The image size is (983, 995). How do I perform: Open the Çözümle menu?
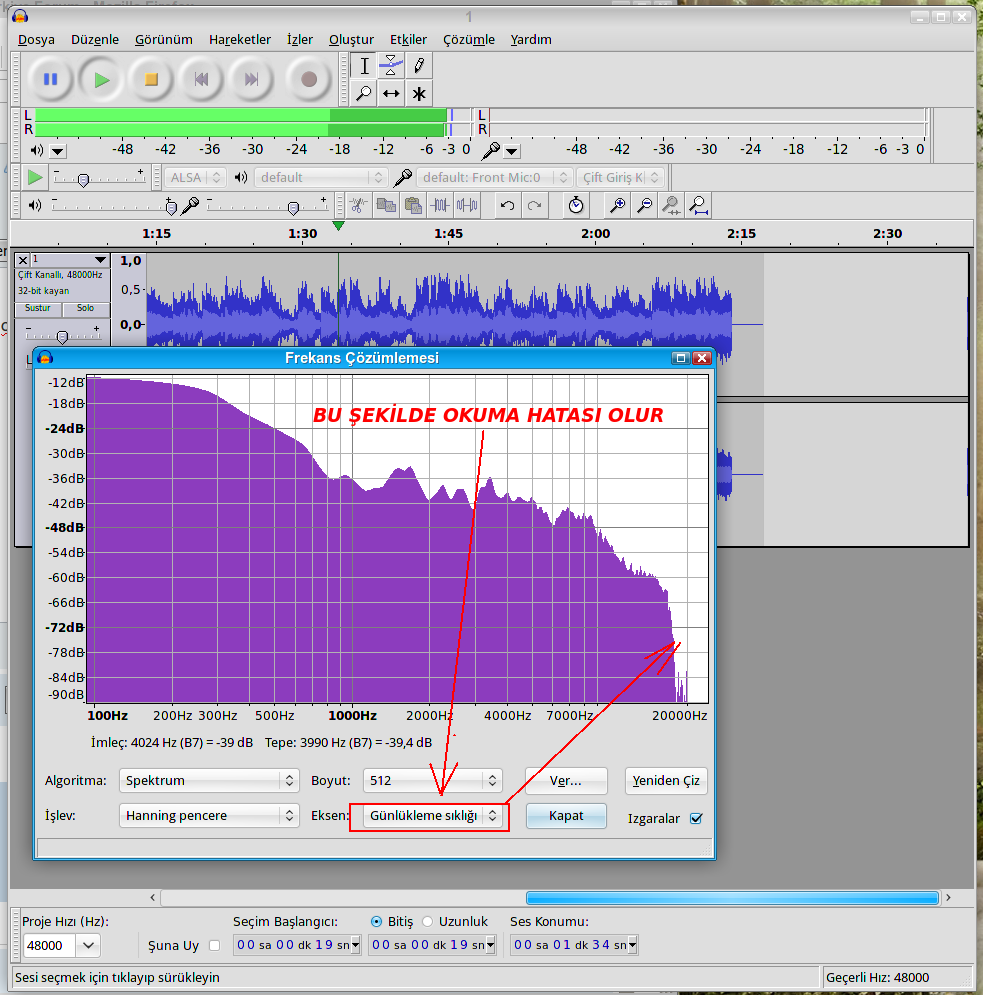tap(468, 40)
